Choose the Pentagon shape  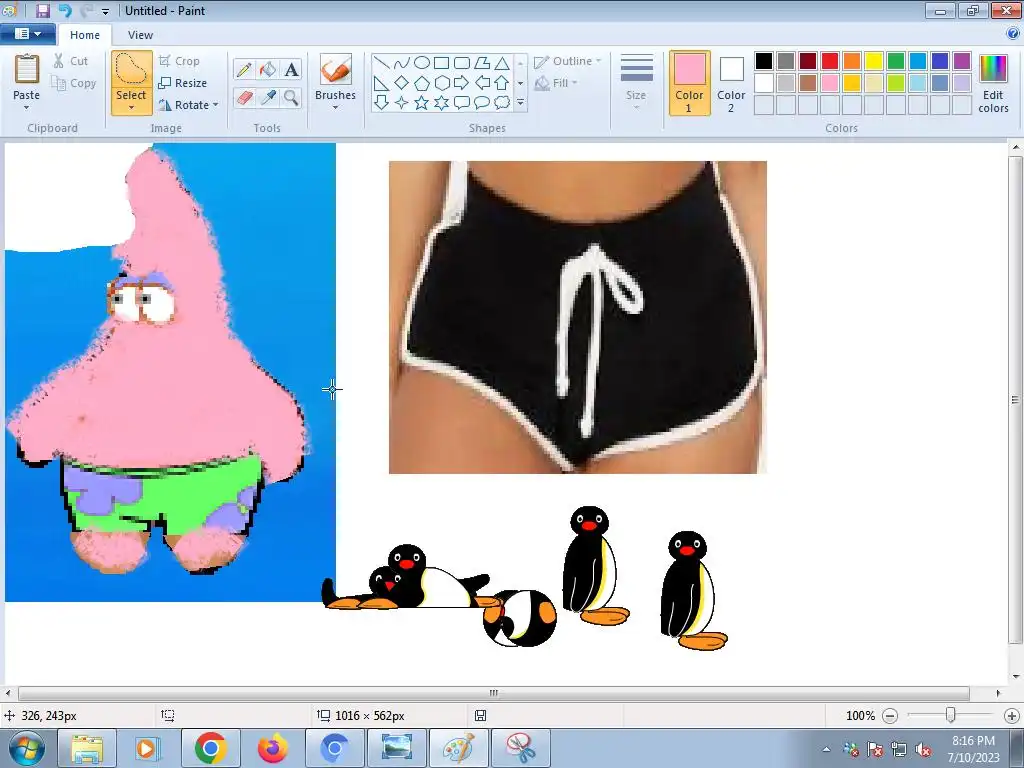(422, 83)
